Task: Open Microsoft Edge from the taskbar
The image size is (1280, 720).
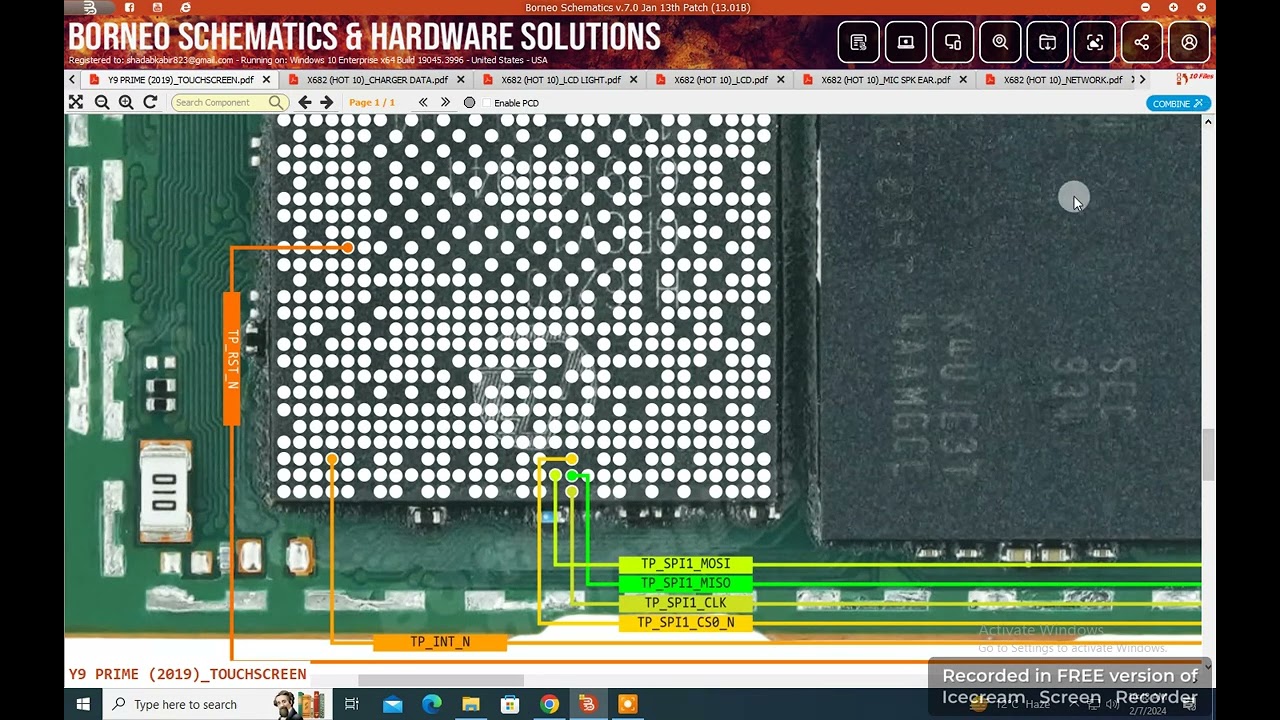Action: 431,704
